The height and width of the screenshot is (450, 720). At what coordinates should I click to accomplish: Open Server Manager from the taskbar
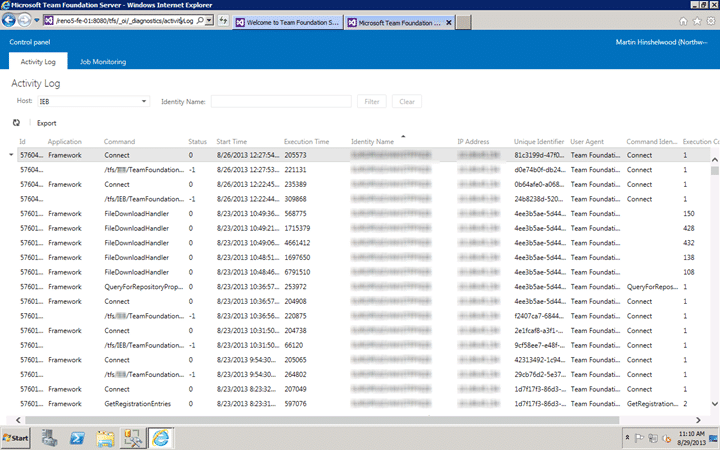point(49,438)
